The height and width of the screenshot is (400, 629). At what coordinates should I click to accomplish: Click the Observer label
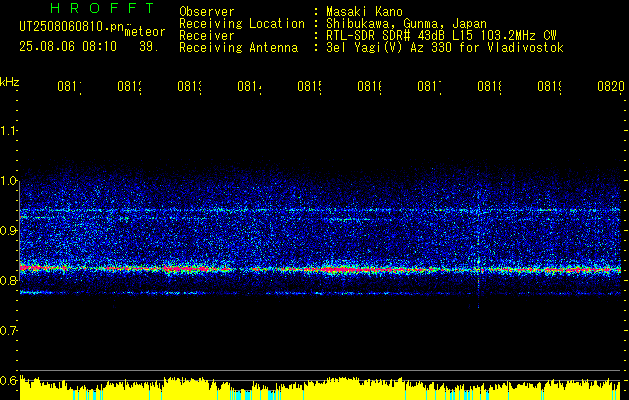207,12
